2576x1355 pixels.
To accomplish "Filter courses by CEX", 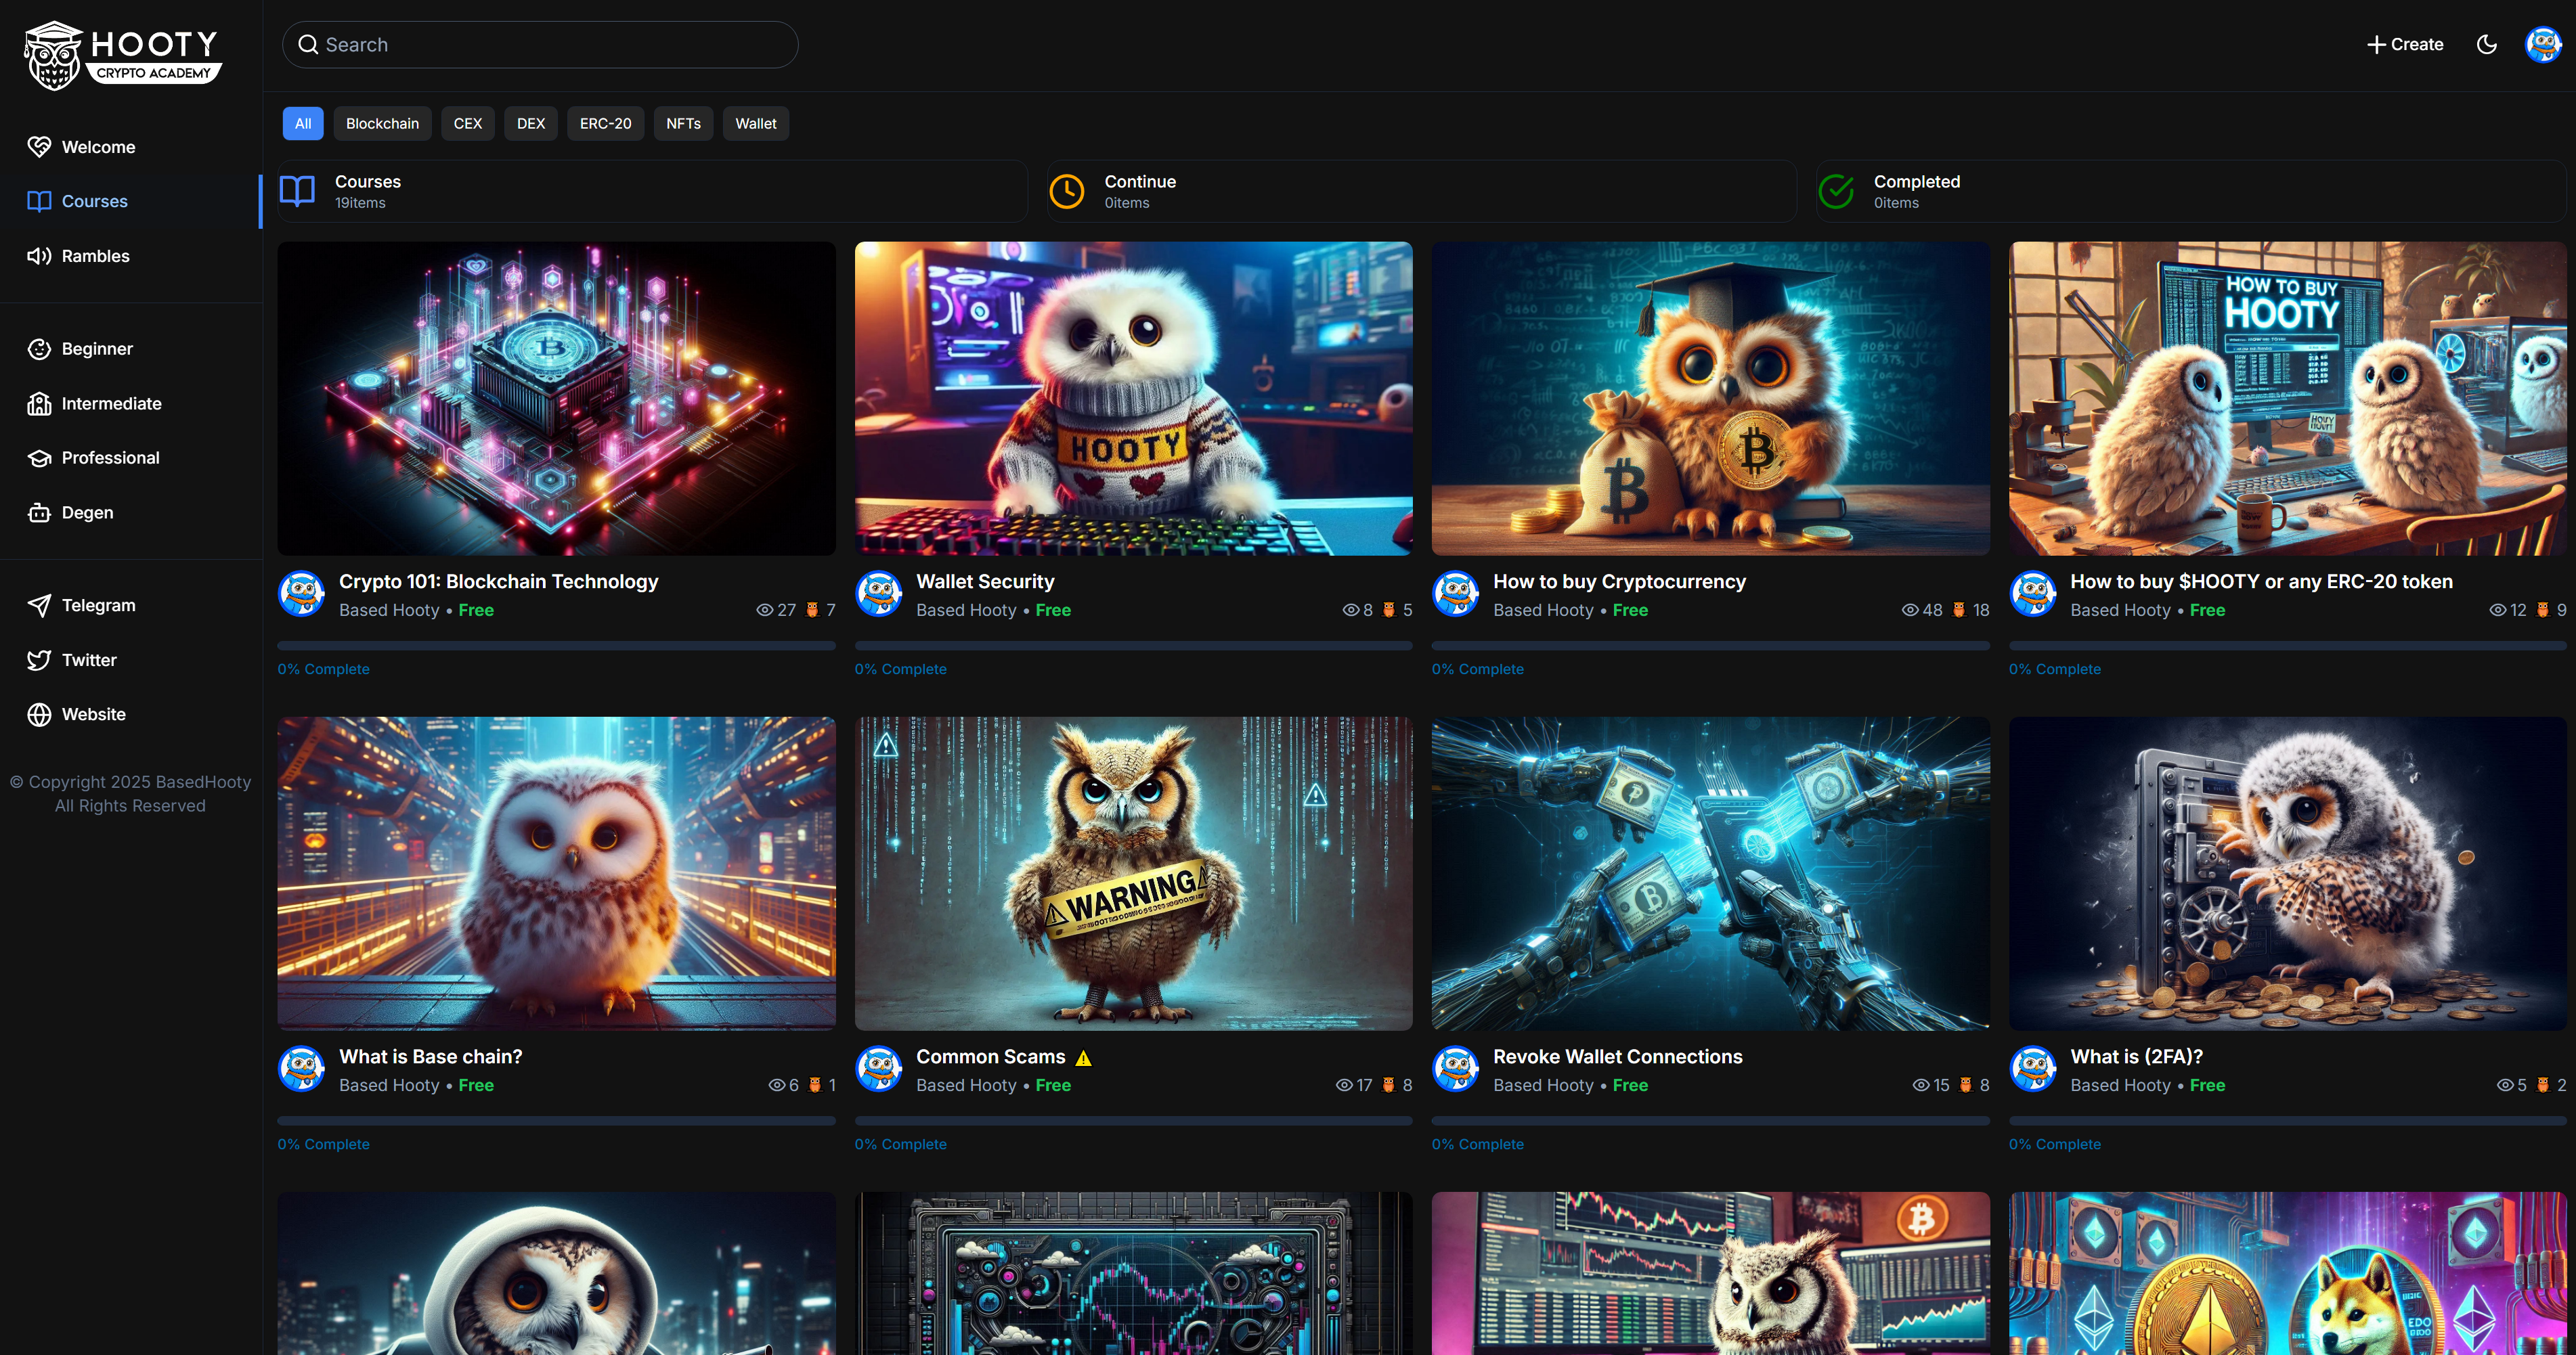I will point(468,124).
